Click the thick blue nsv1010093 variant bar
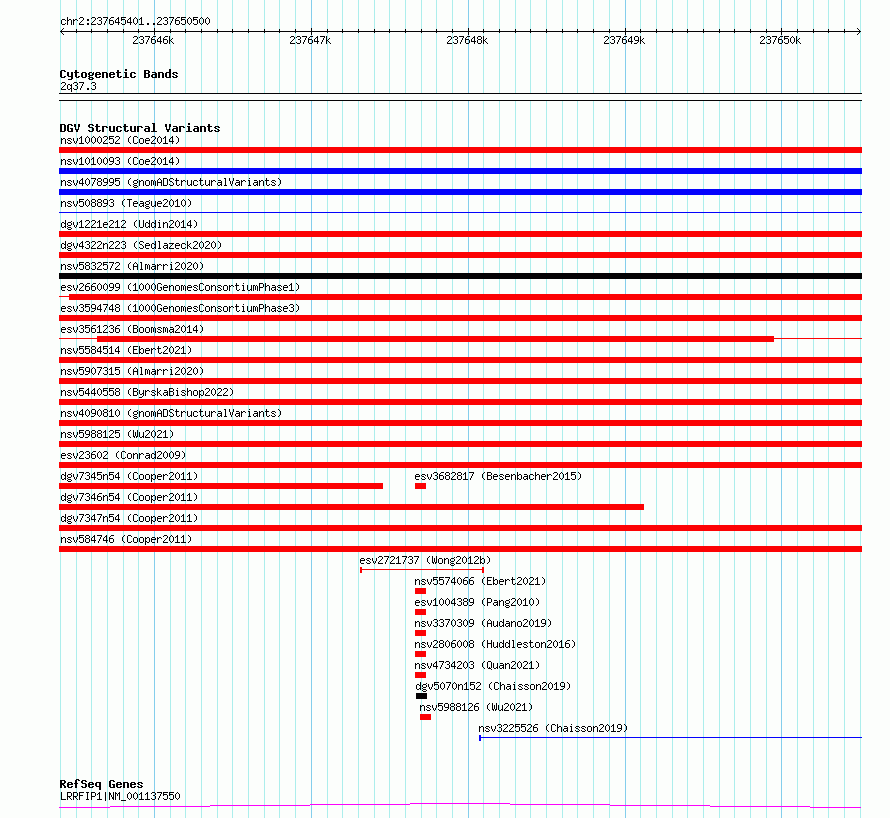Screen dimensions: 890x818 pyautogui.click(x=460, y=171)
